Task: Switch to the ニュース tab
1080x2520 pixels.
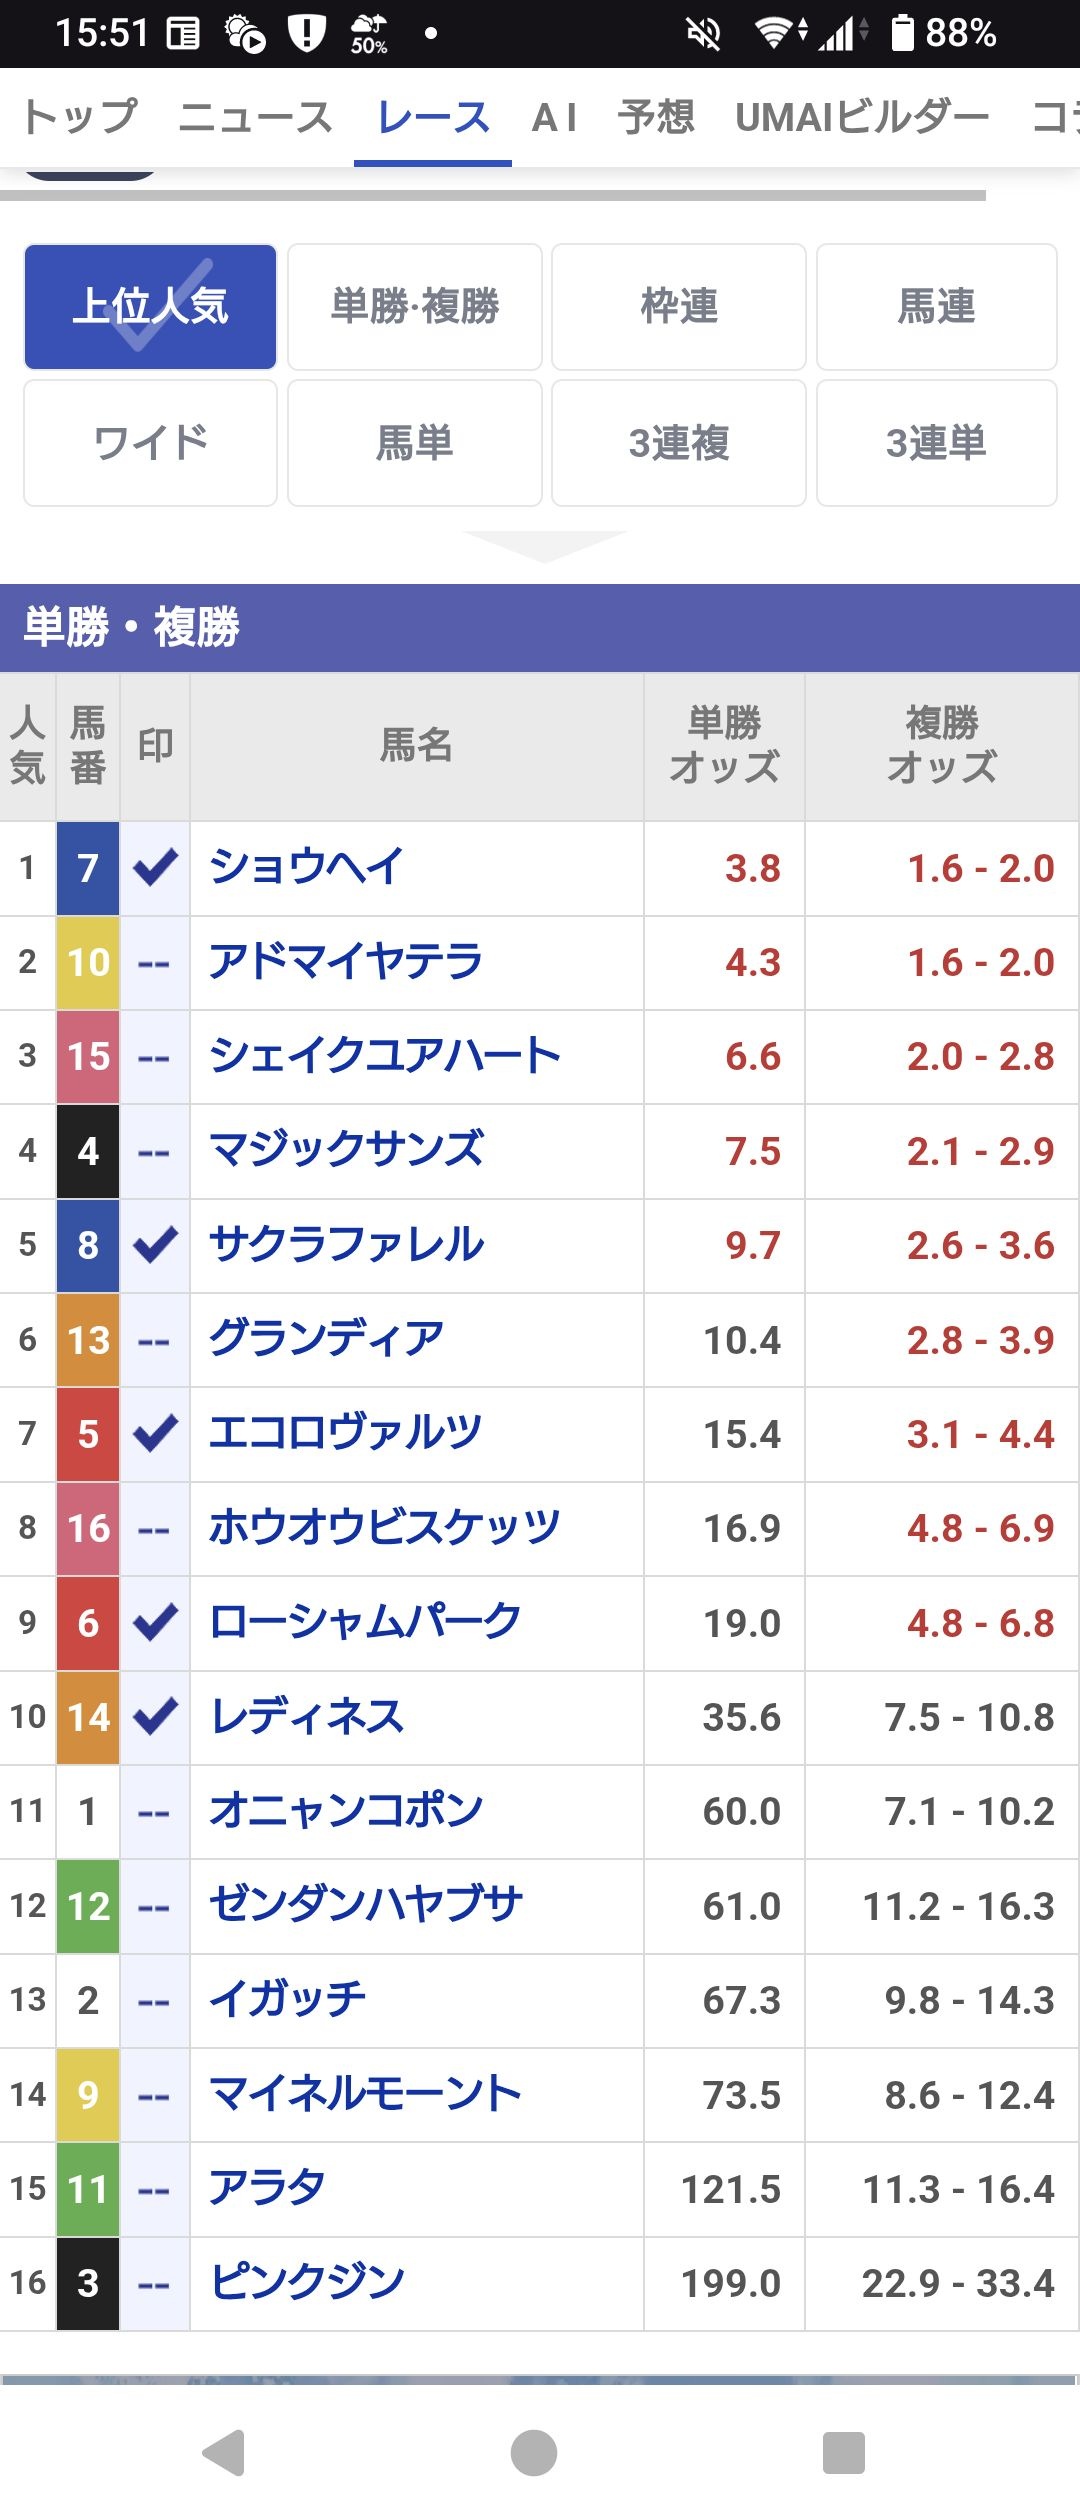Action: click(255, 117)
